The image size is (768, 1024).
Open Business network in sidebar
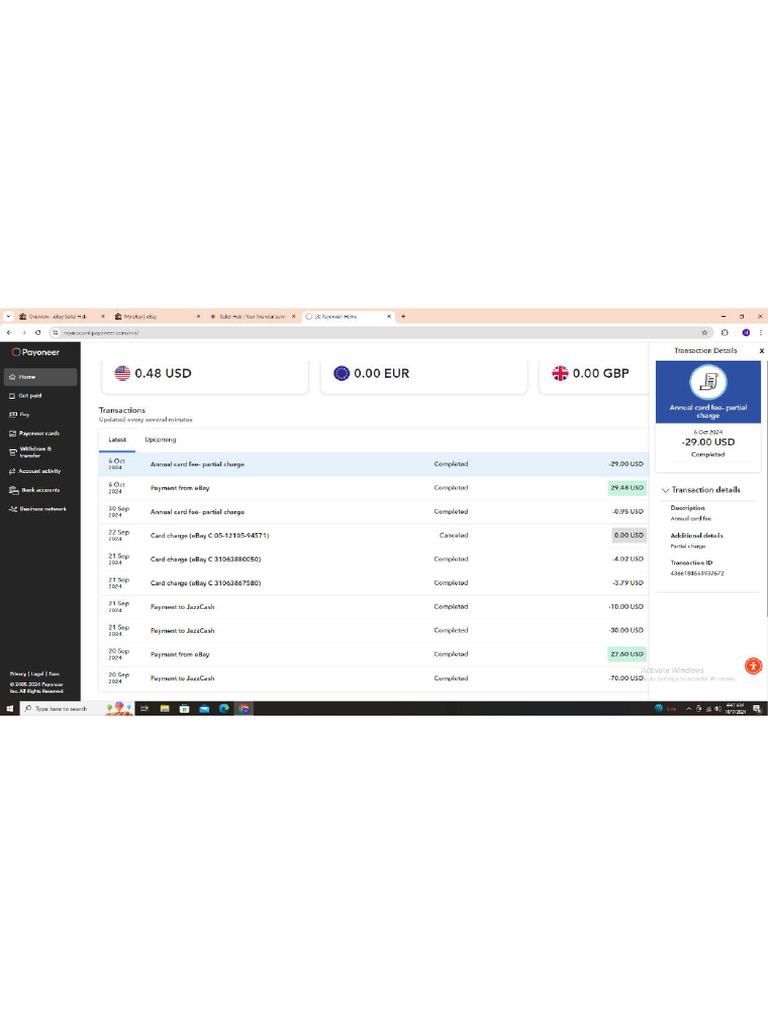pyautogui.click(x=40, y=509)
